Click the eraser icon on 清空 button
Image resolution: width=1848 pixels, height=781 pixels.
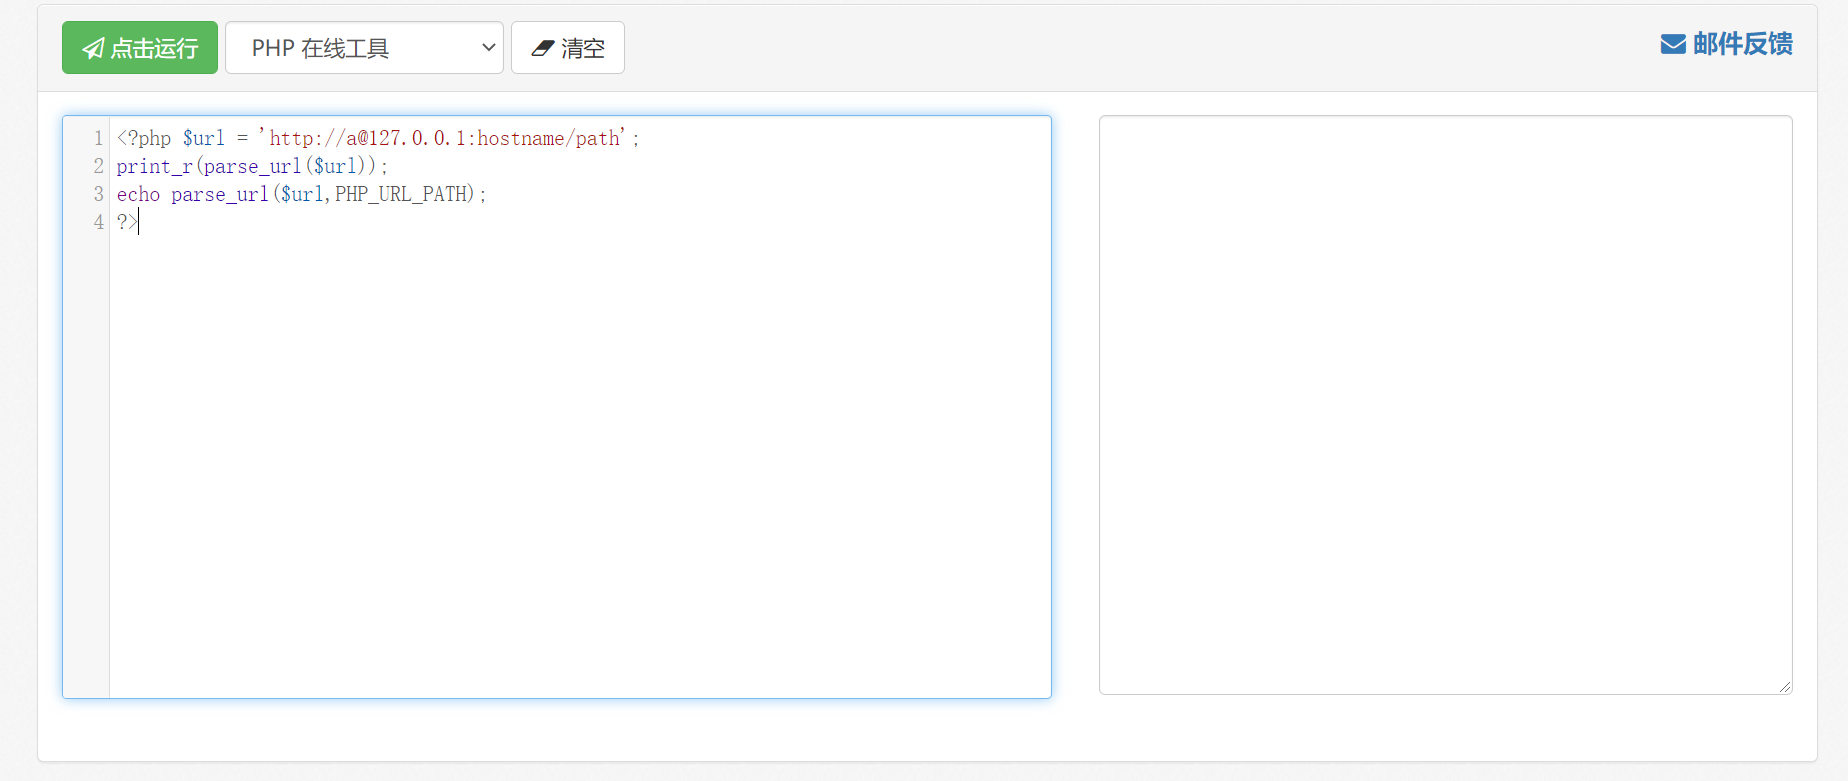pyautogui.click(x=542, y=48)
